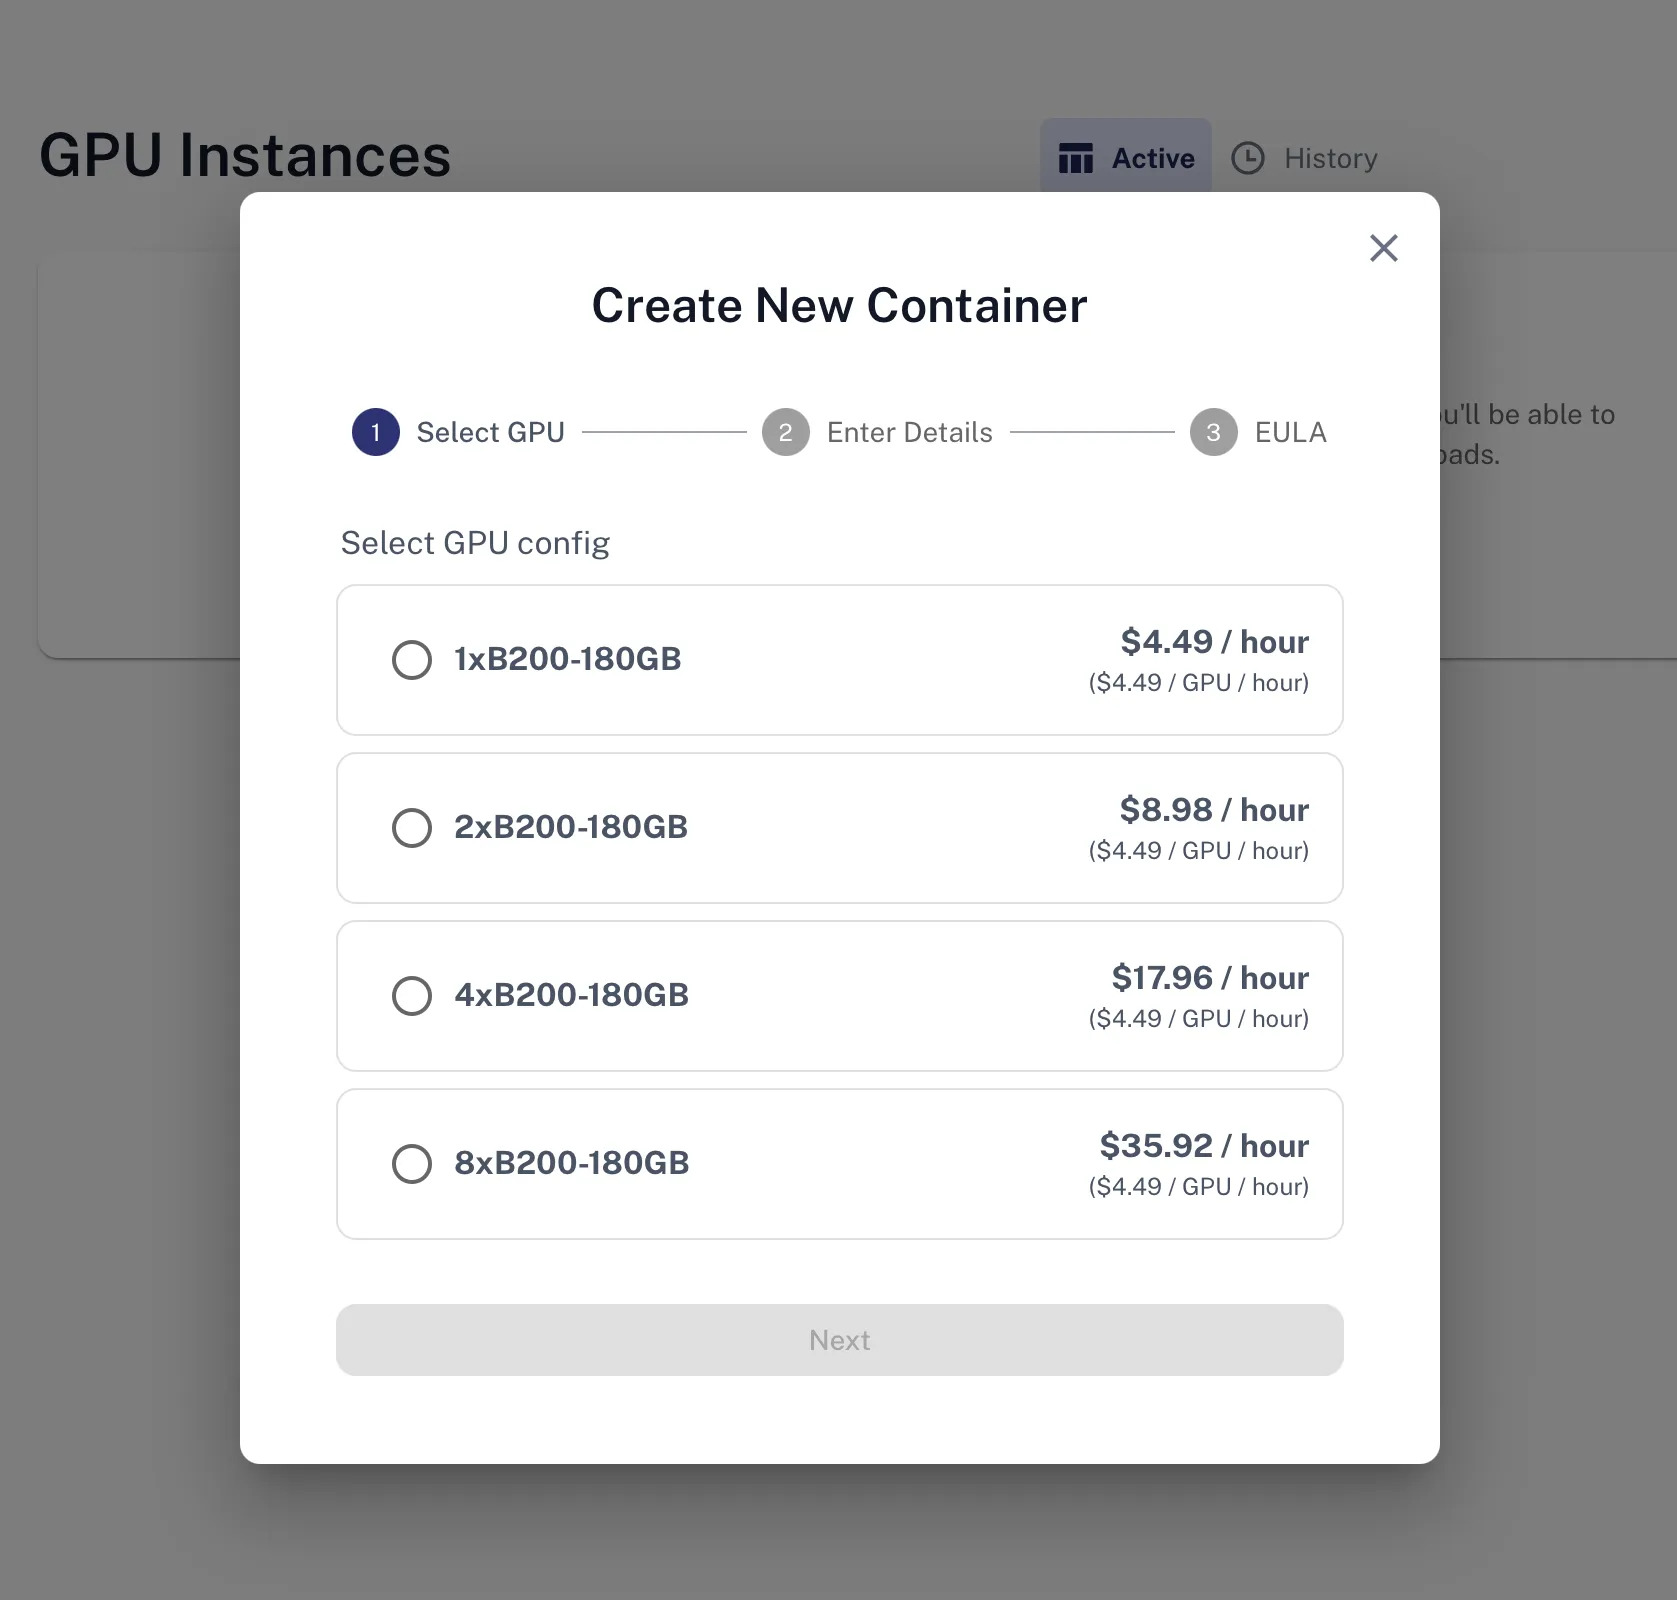Click the GPU Instances page heading
Image resolution: width=1677 pixels, height=1600 pixels.
245,156
